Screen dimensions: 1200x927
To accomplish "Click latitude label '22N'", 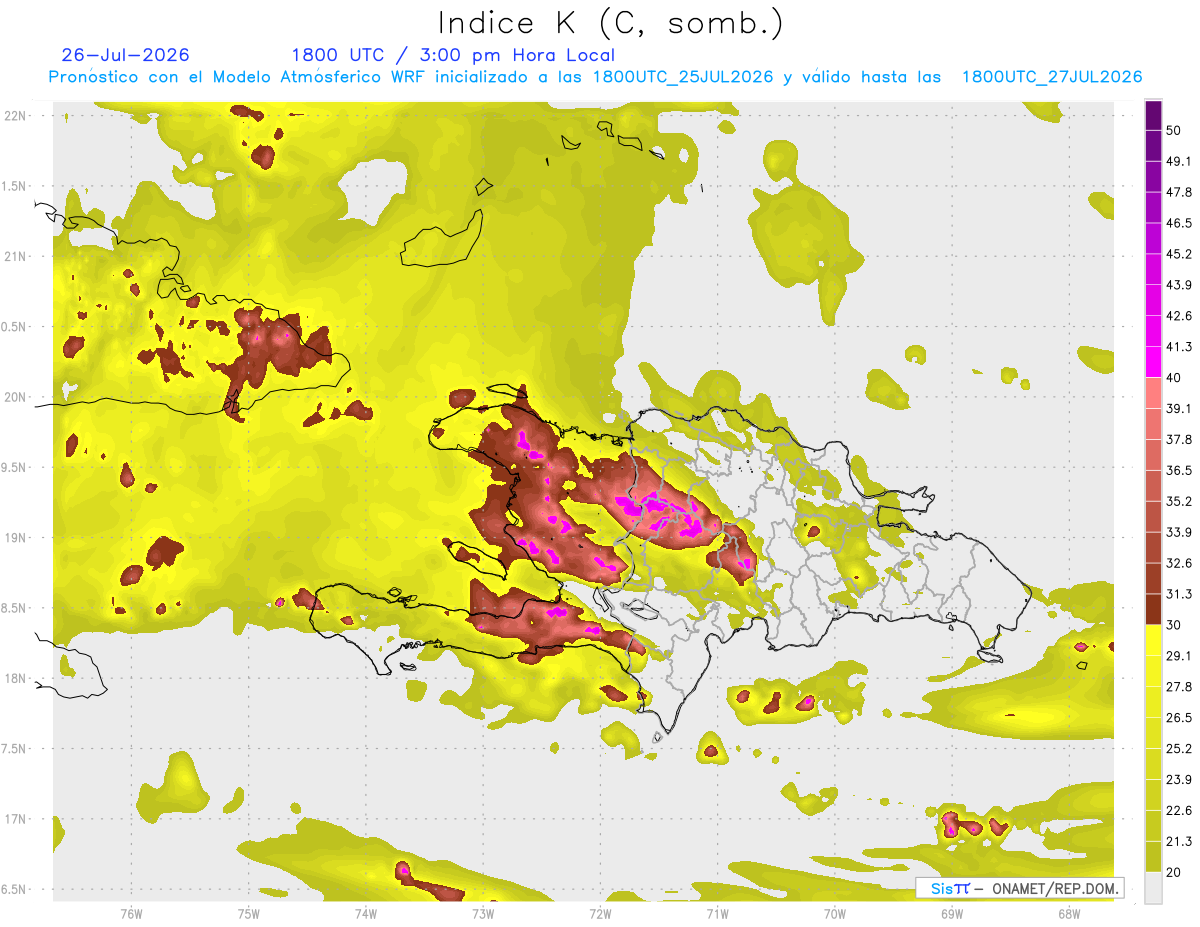I will (x=17, y=115).
